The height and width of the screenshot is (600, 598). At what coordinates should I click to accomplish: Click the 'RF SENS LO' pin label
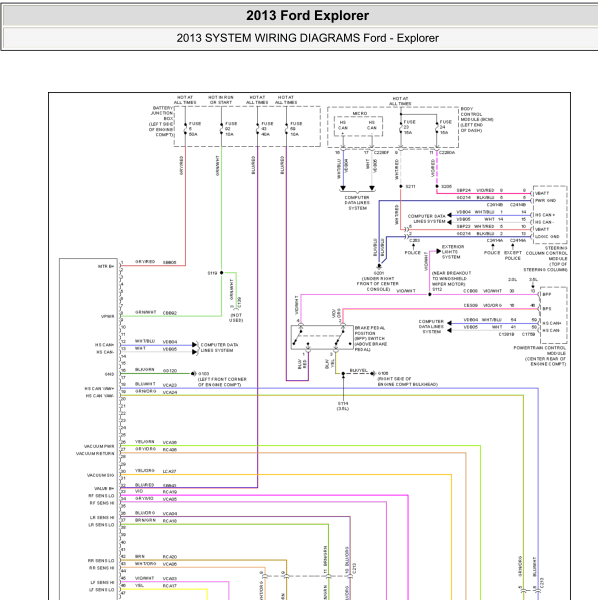point(101,496)
